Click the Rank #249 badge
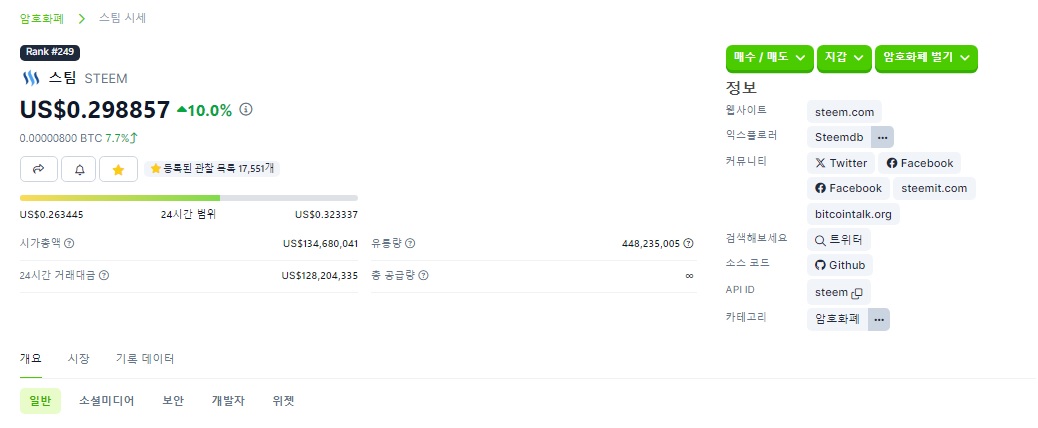 click(50, 52)
